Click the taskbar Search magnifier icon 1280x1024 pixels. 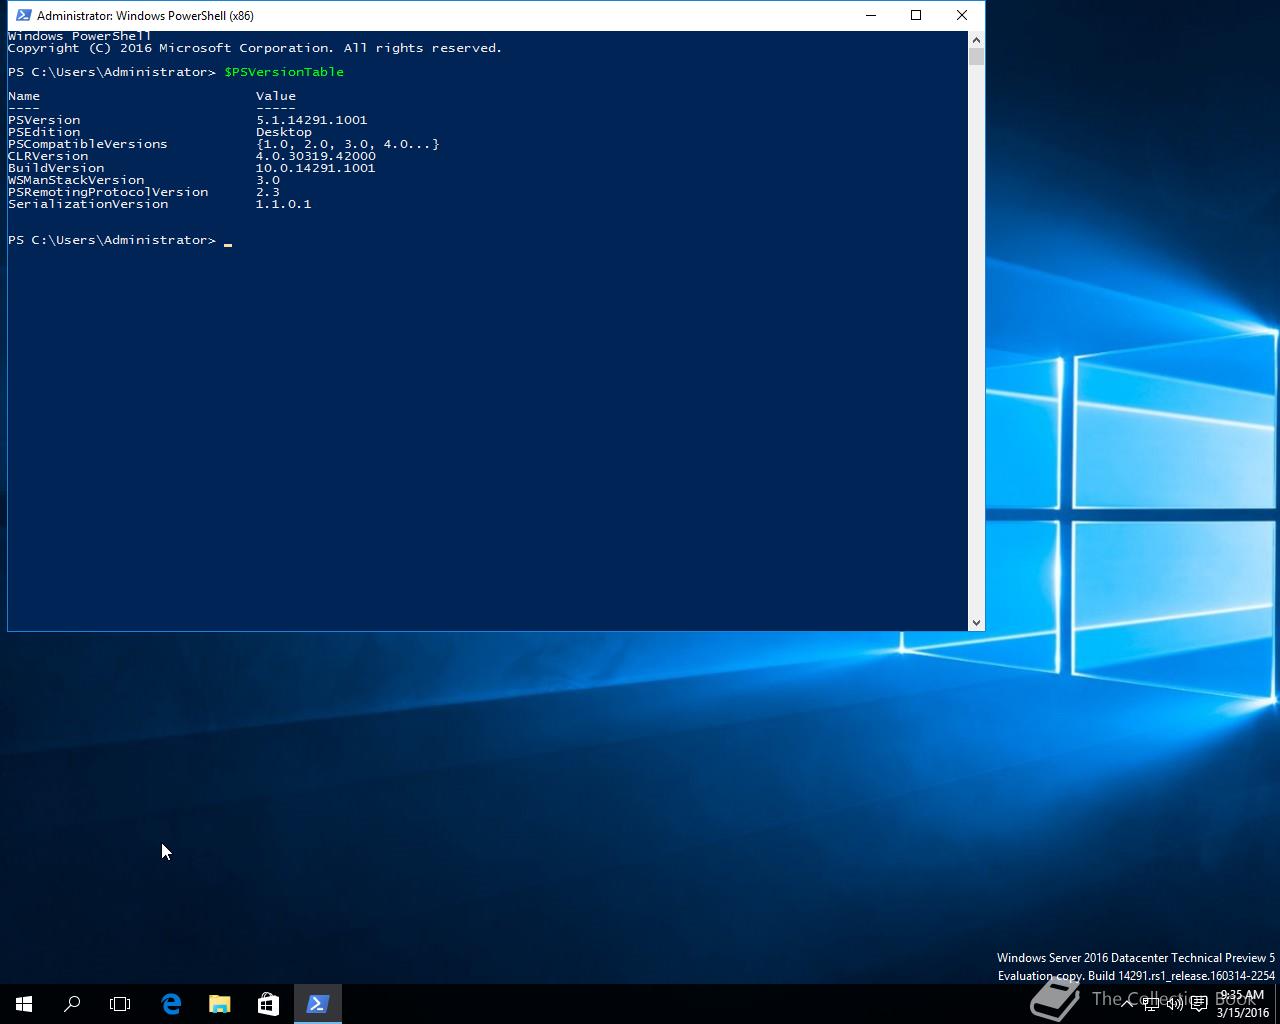(72, 1004)
